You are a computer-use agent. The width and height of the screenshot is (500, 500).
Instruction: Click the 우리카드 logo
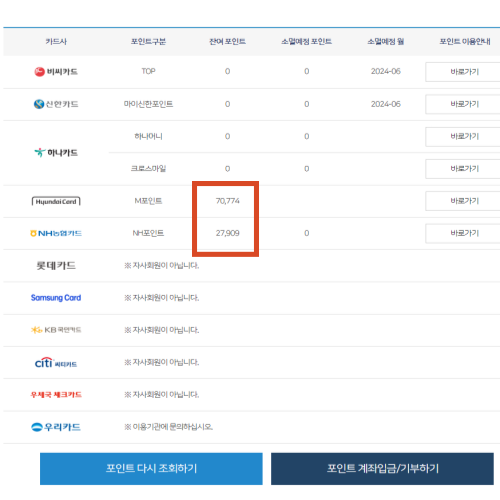56,427
